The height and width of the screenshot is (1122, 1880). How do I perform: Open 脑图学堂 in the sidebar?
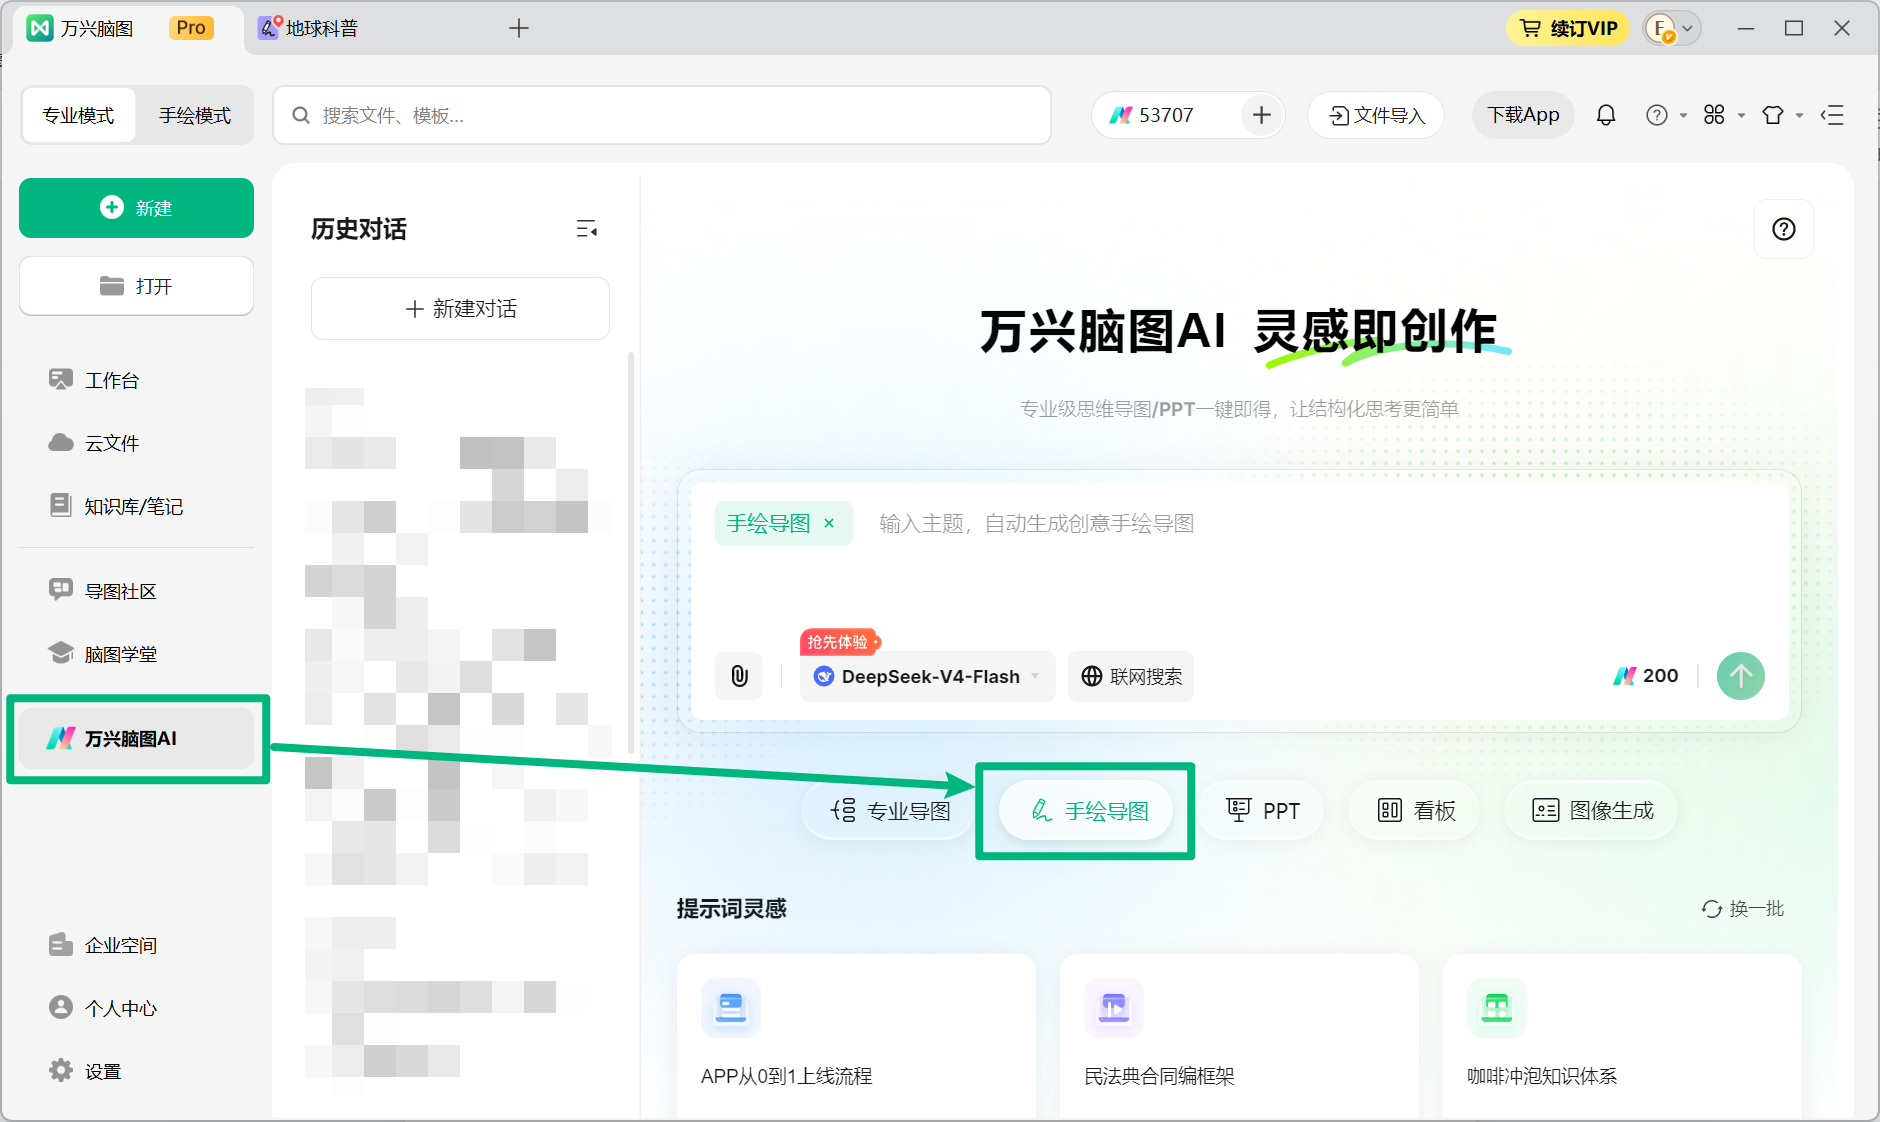pos(103,654)
